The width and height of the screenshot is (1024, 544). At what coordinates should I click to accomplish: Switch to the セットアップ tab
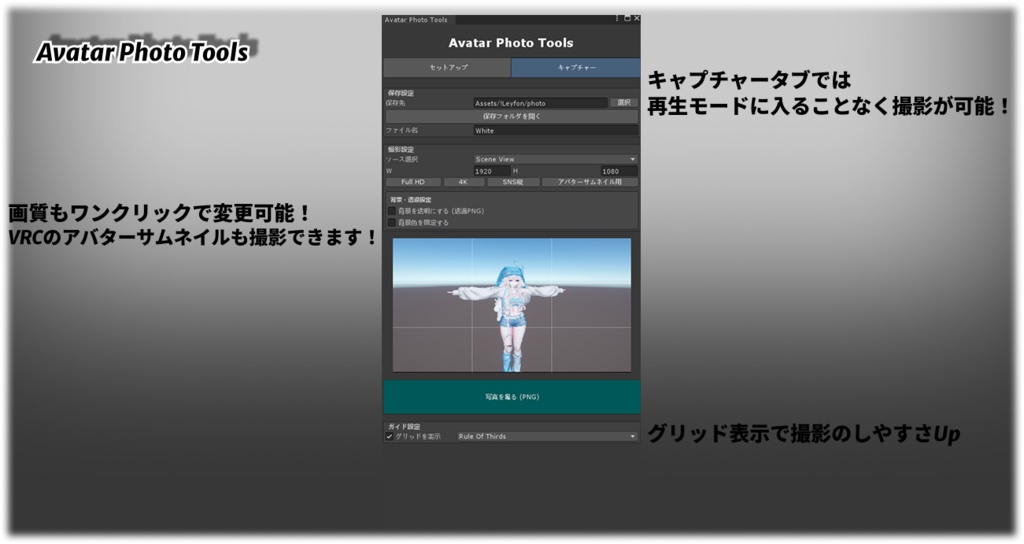[447, 67]
